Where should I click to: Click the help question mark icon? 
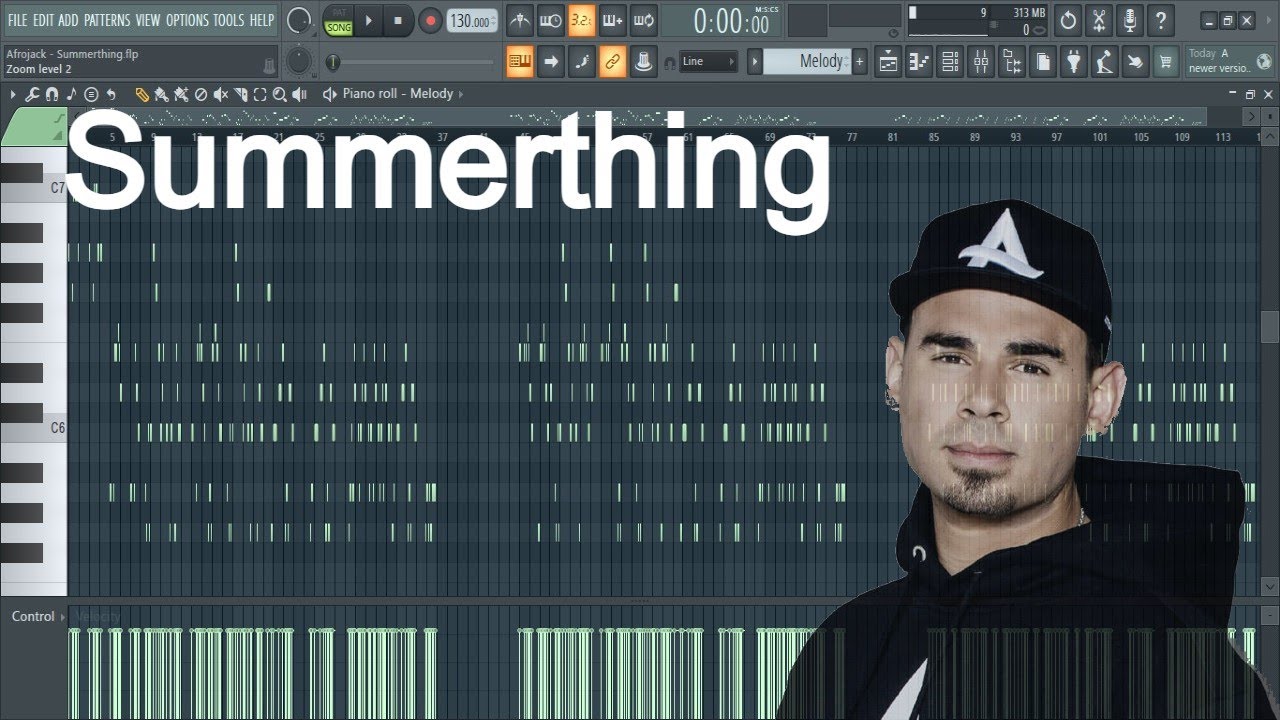click(1161, 20)
